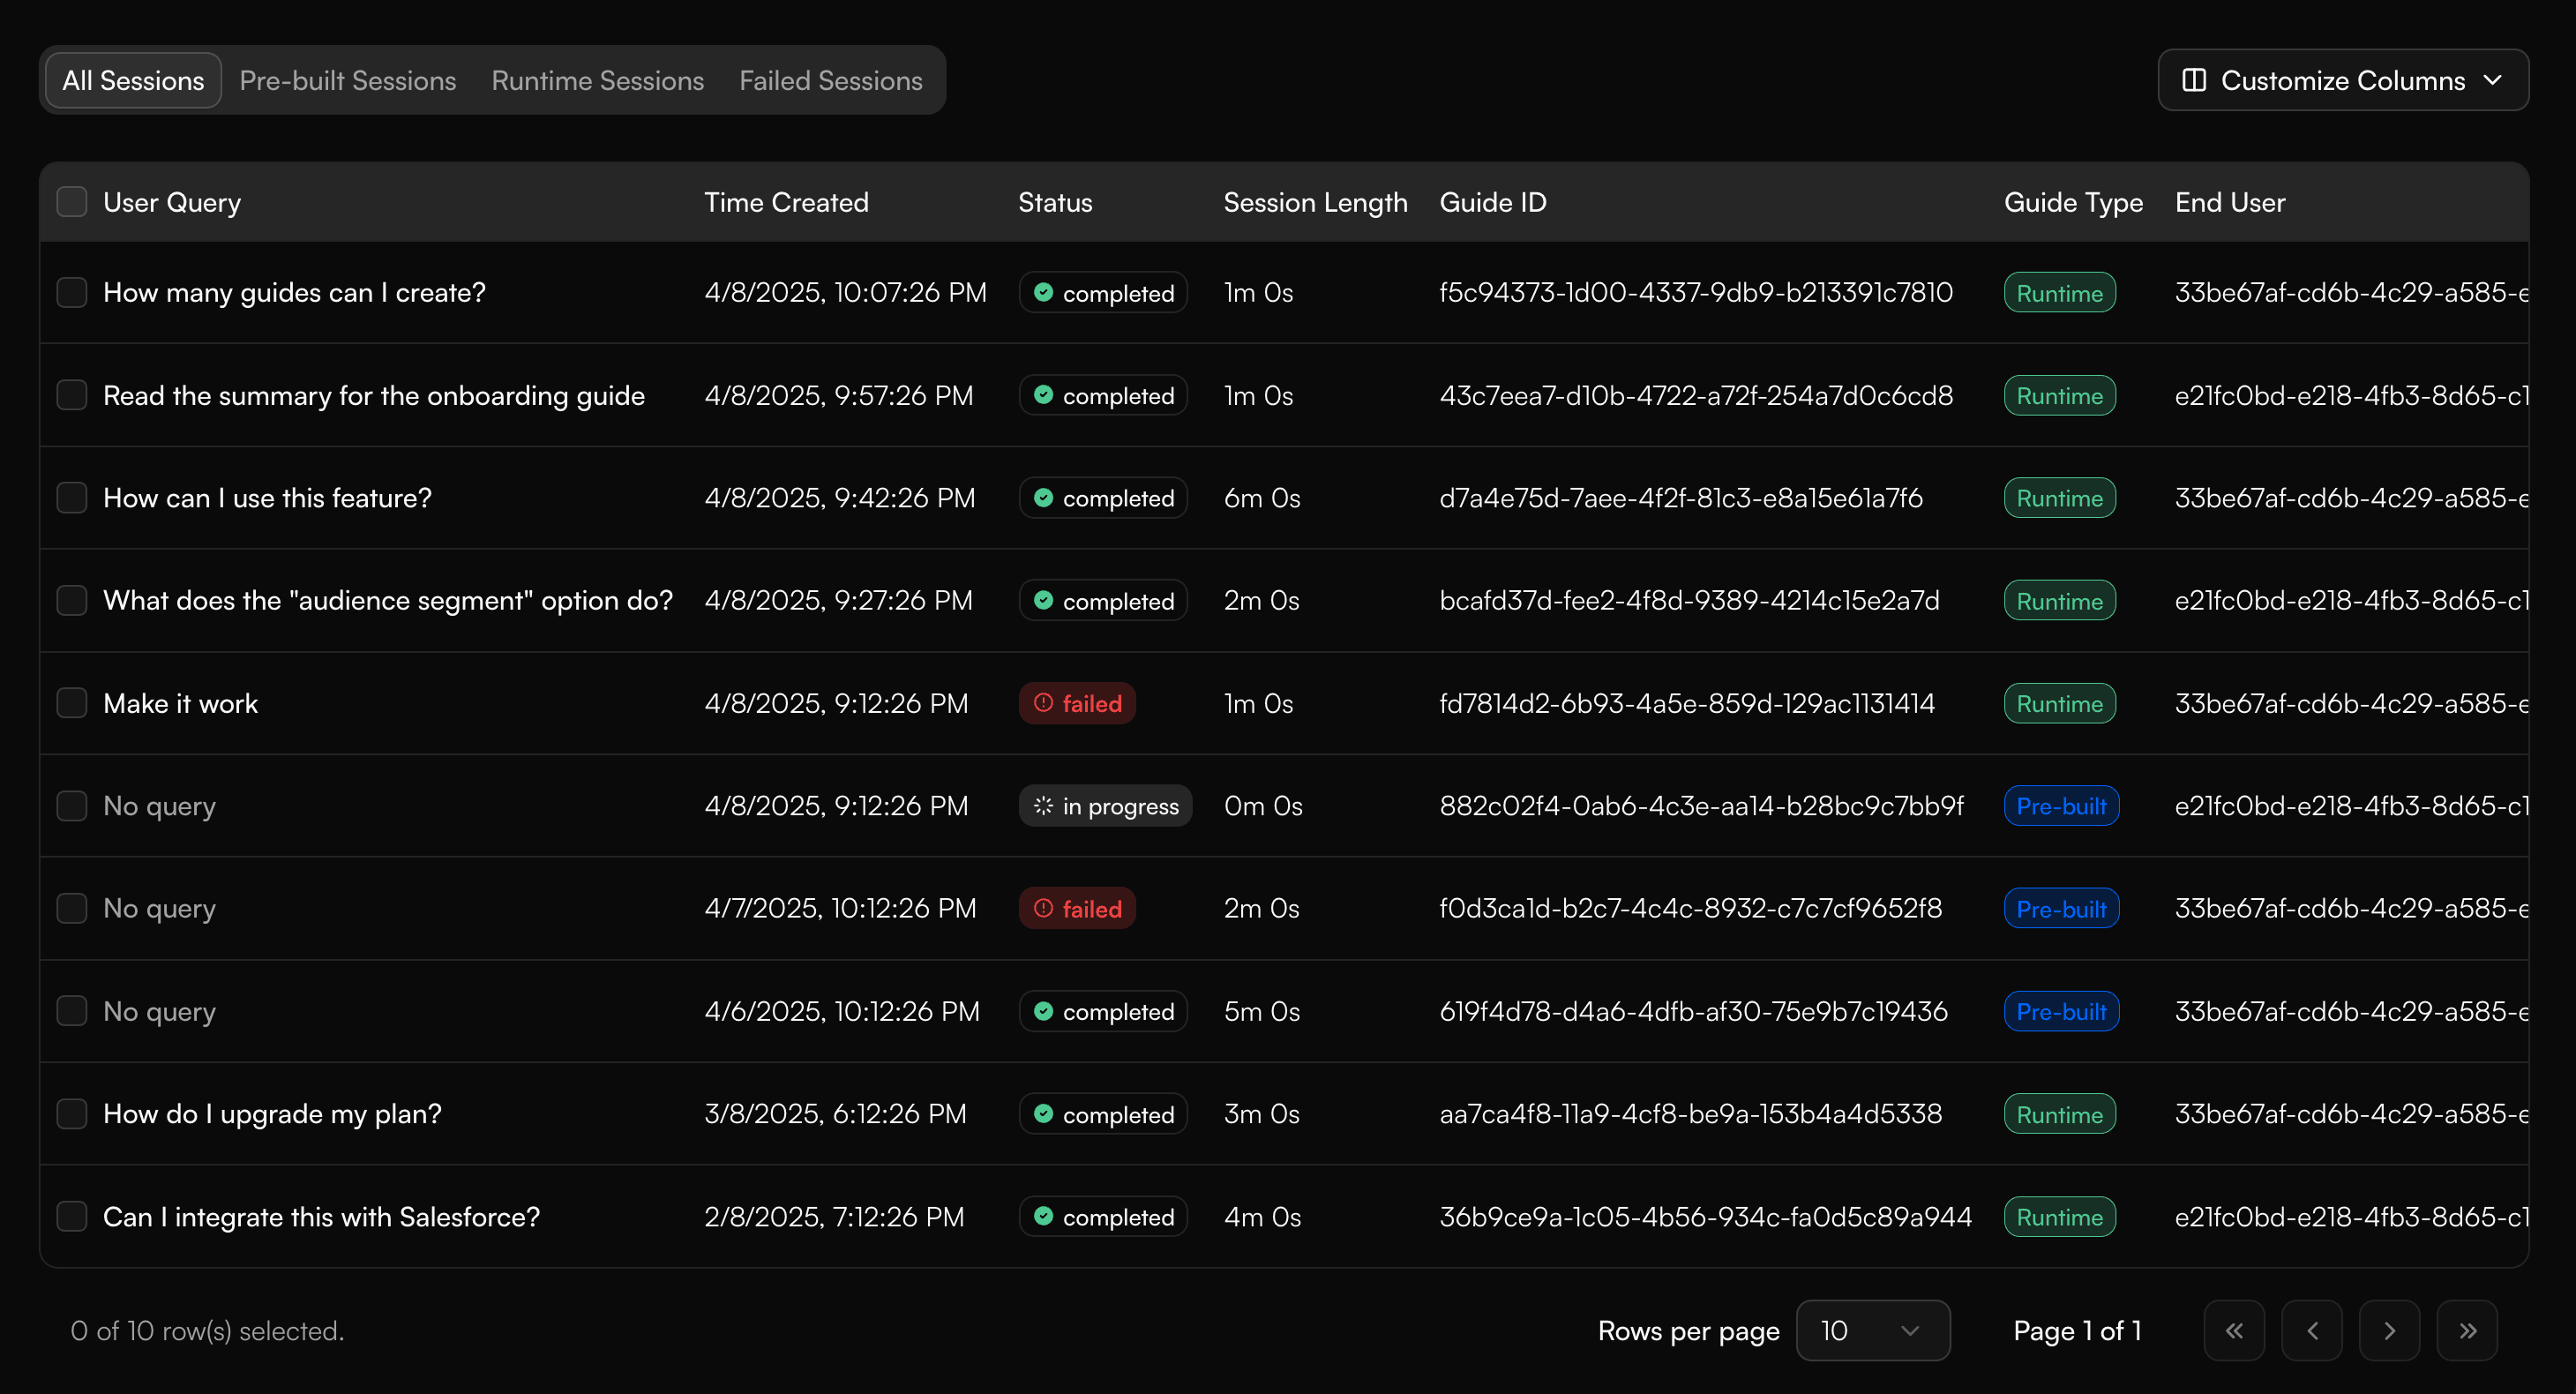Click Pre-built tag on the 4/6/2025 row
The width and height of the screenshot is (2576, 1394).
2061,1011
